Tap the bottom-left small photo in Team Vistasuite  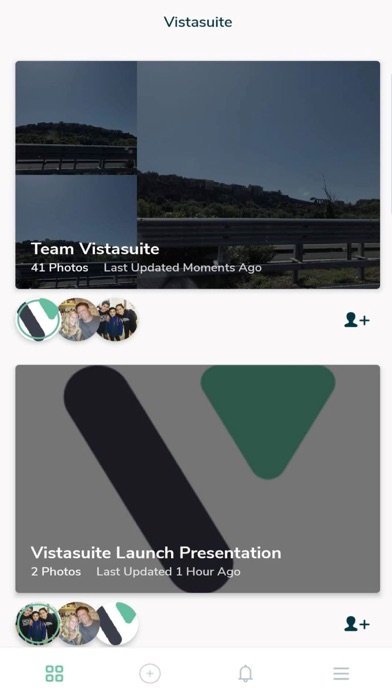click(x=76, y=232)
